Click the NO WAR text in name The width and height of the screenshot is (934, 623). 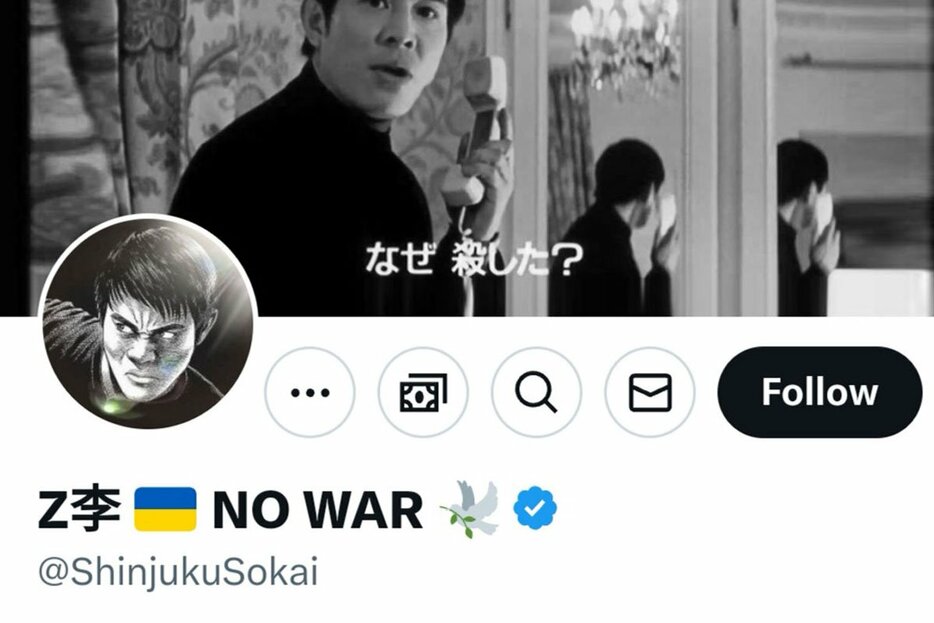coord(318,510)
